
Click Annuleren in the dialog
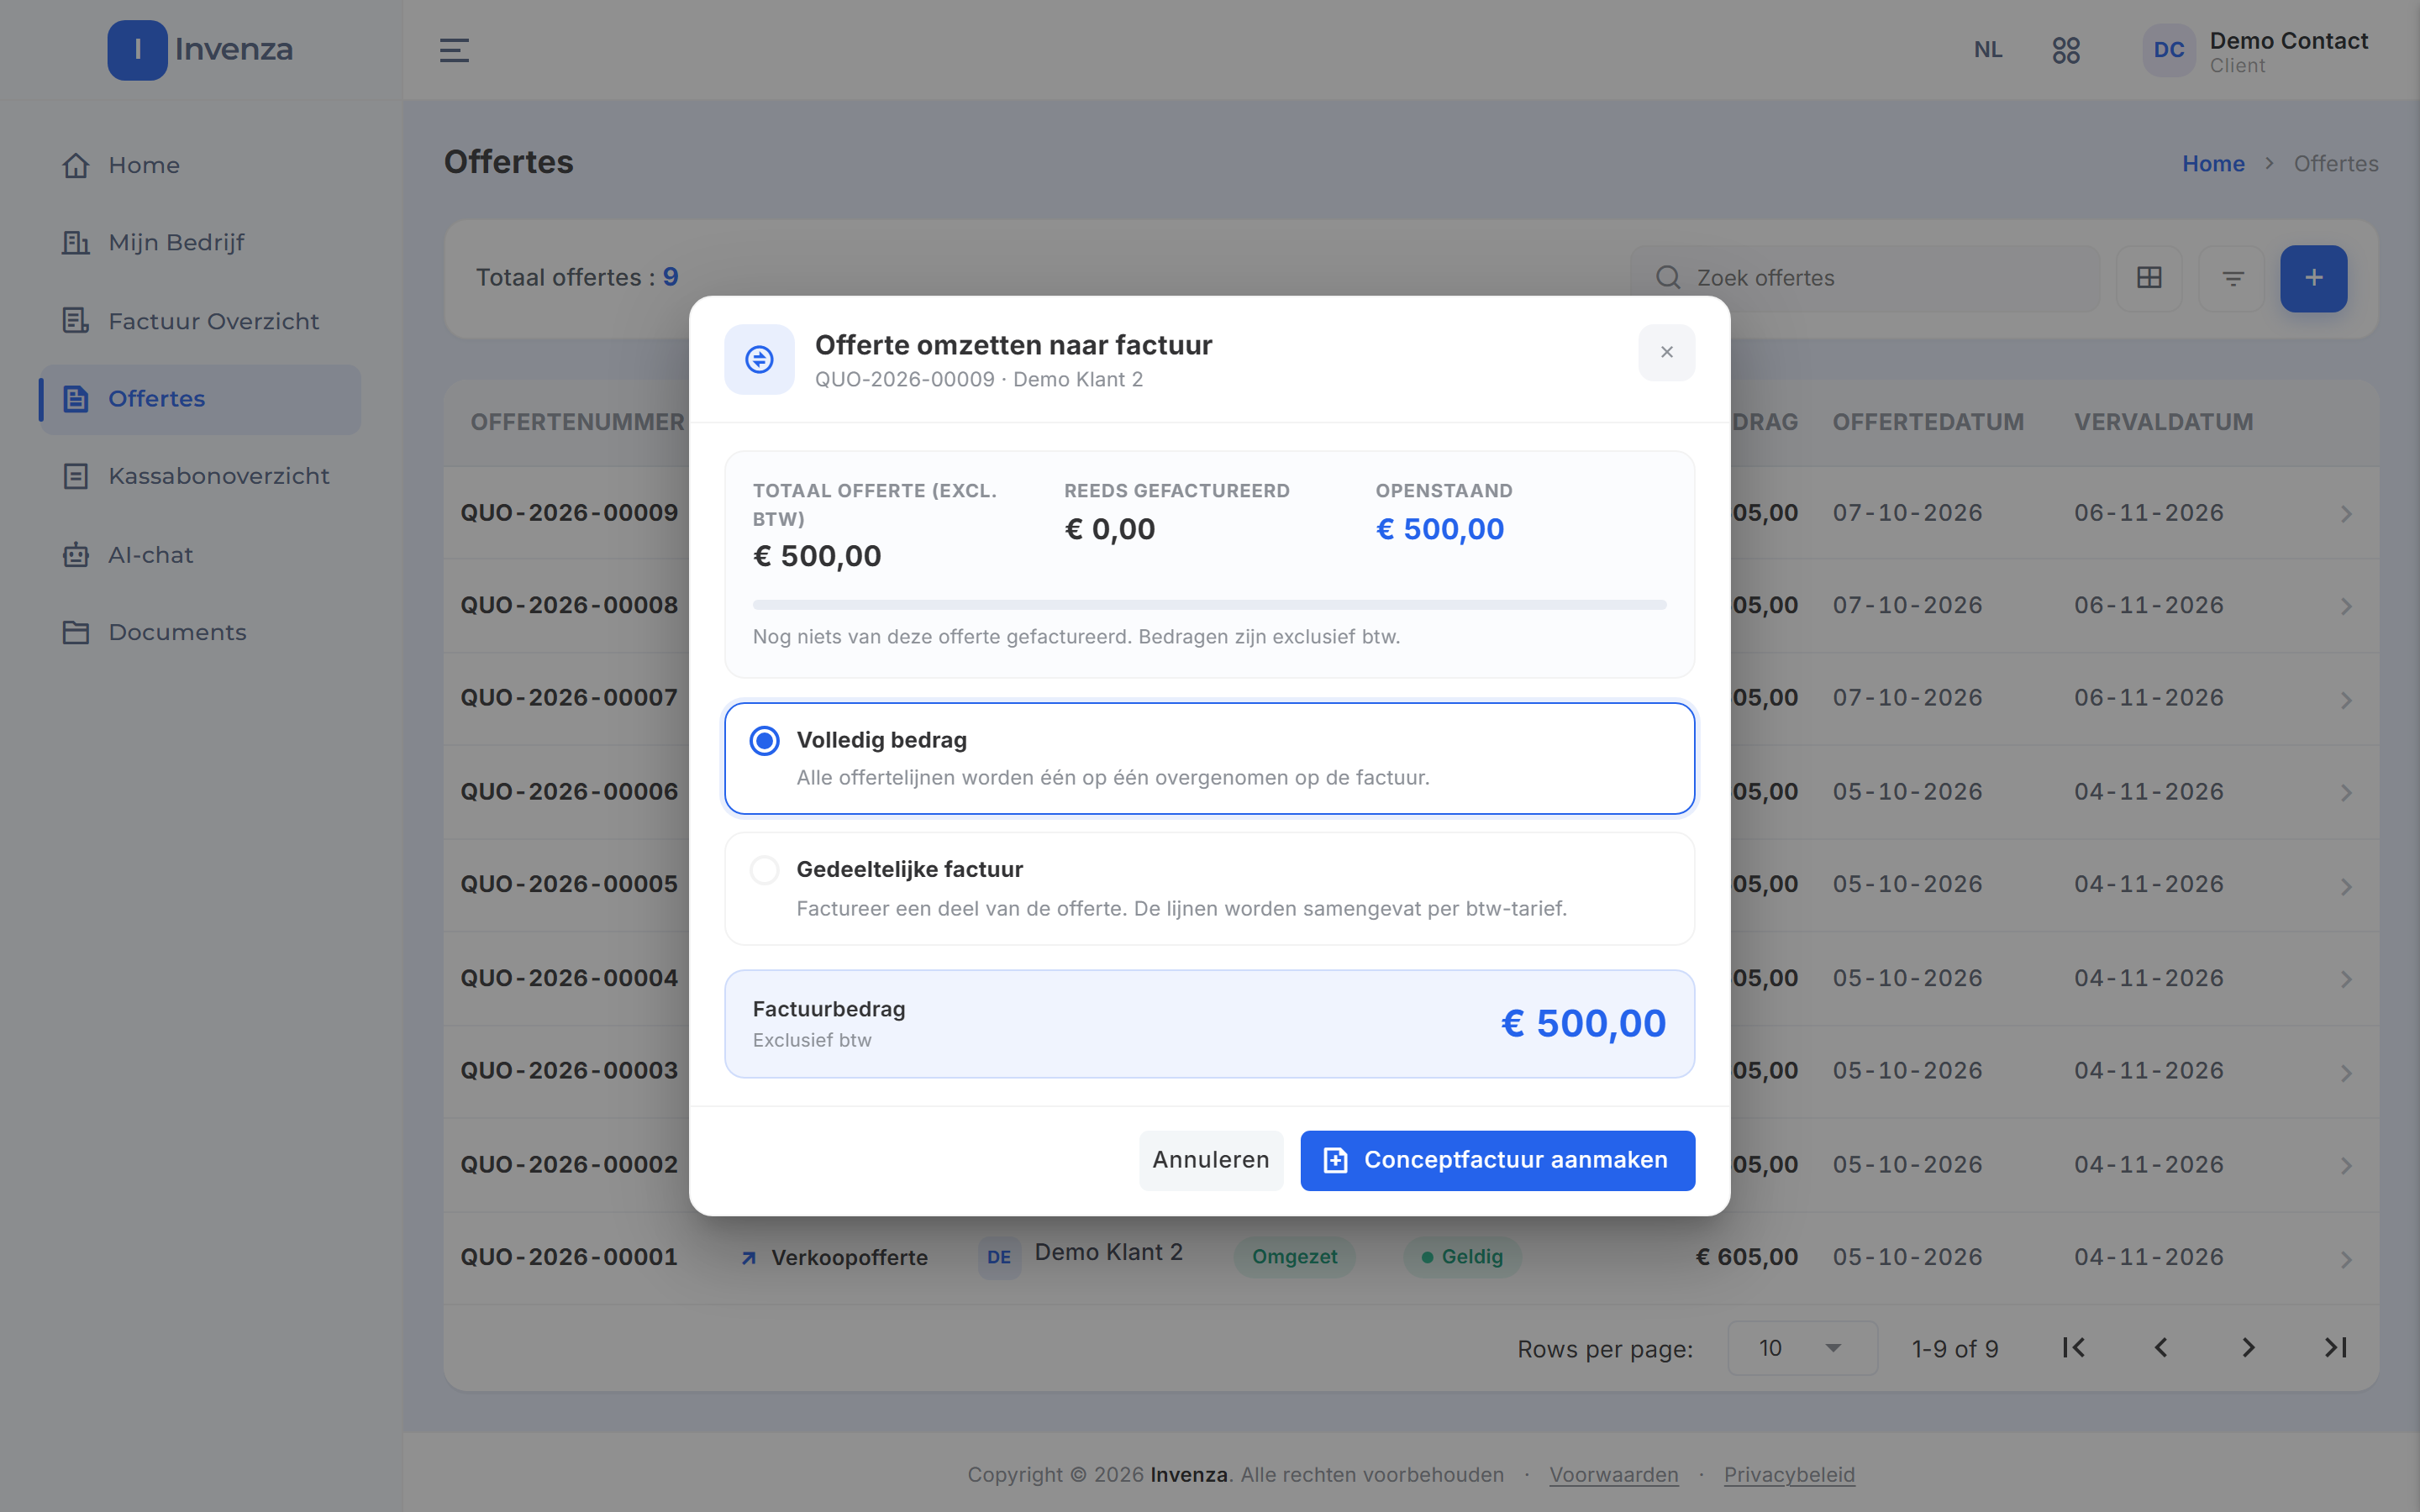point(1210,1160)
